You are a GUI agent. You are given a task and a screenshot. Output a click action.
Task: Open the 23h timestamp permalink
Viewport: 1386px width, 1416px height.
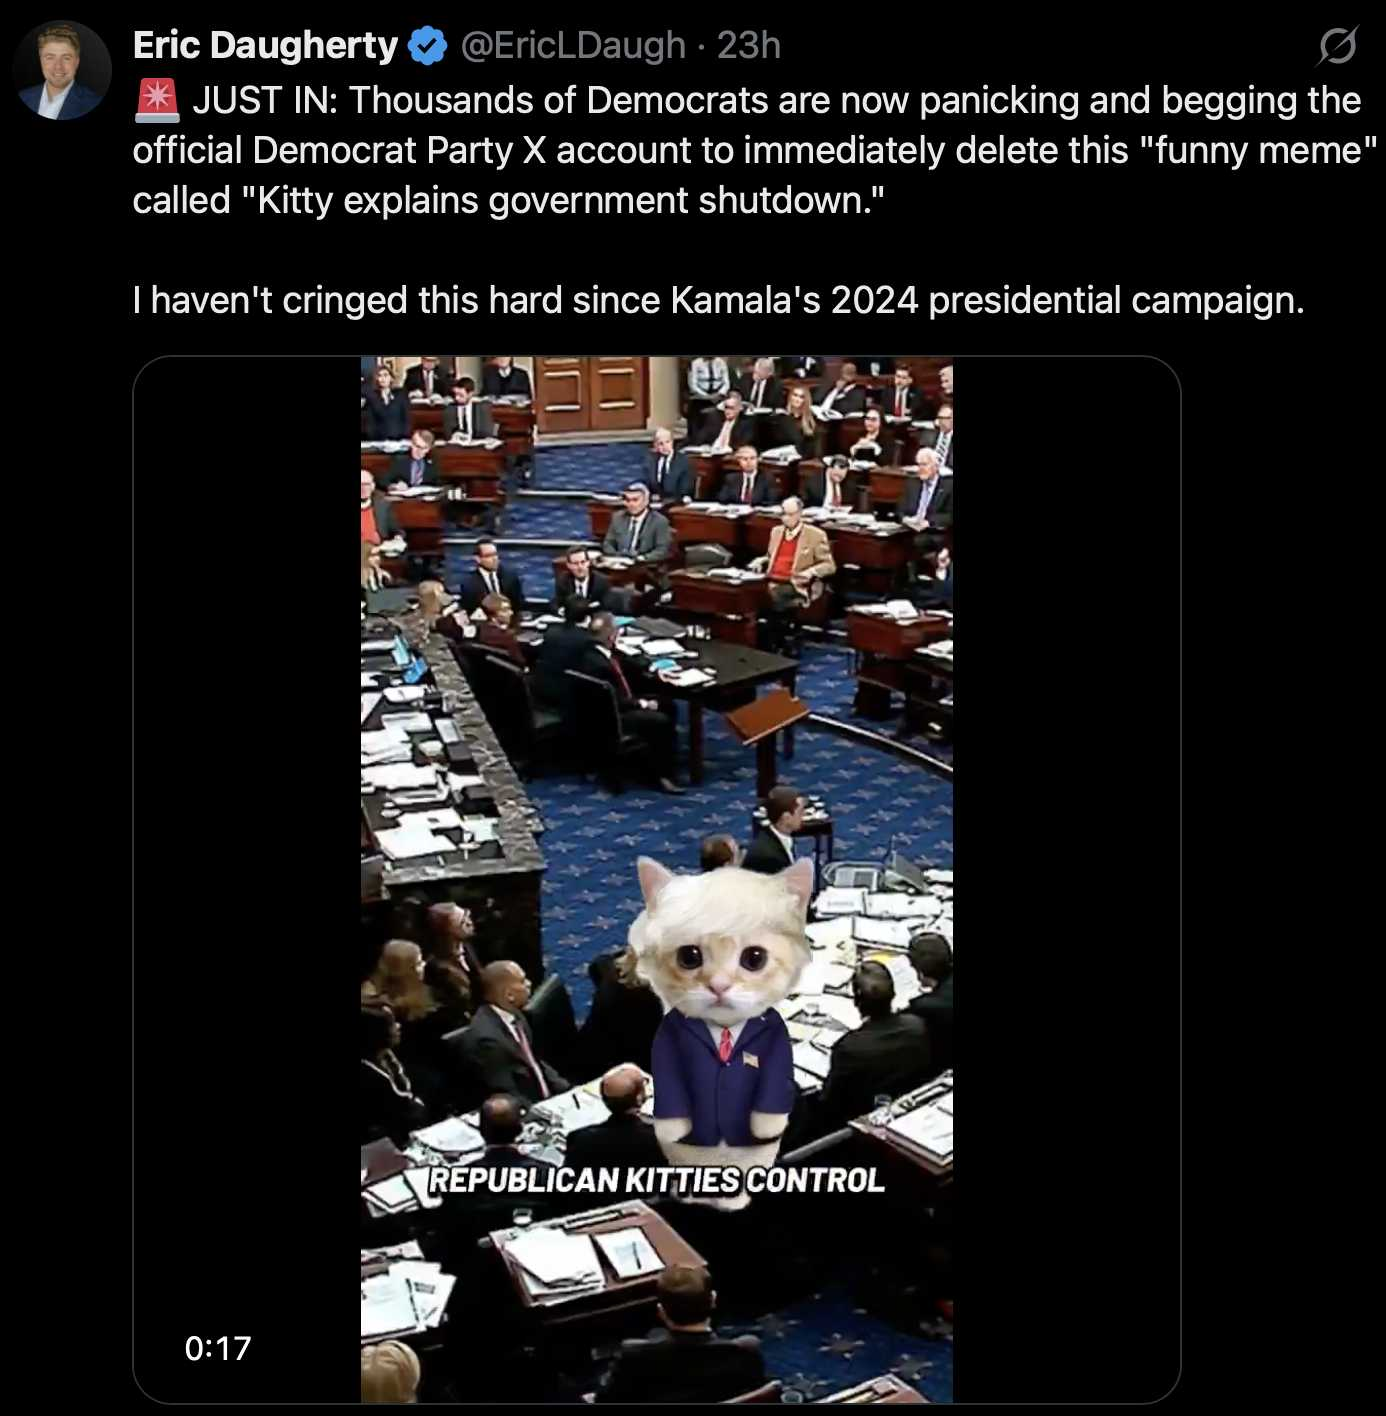(749, 46)
